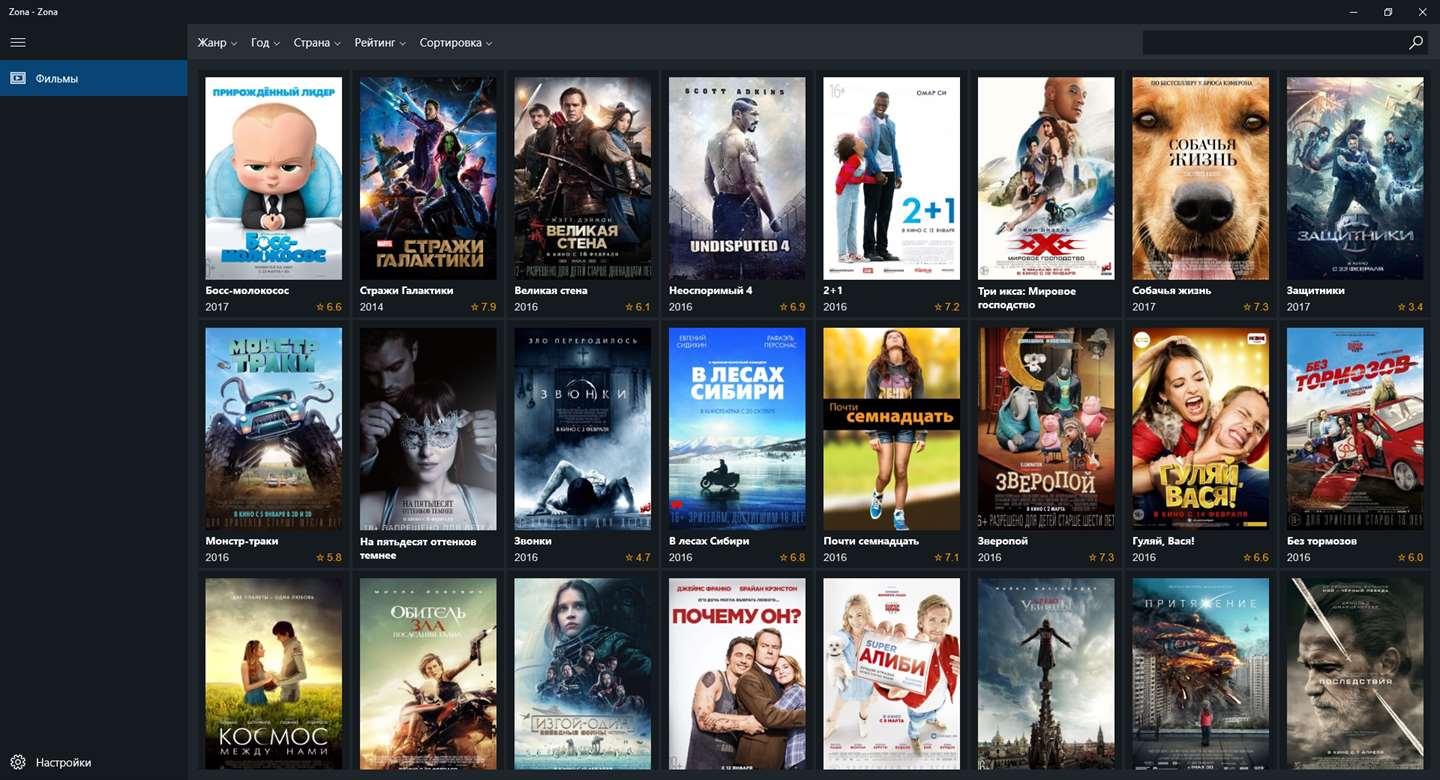Open the xXx Мировое господство poster
1440x780 pixels.
1046,179
